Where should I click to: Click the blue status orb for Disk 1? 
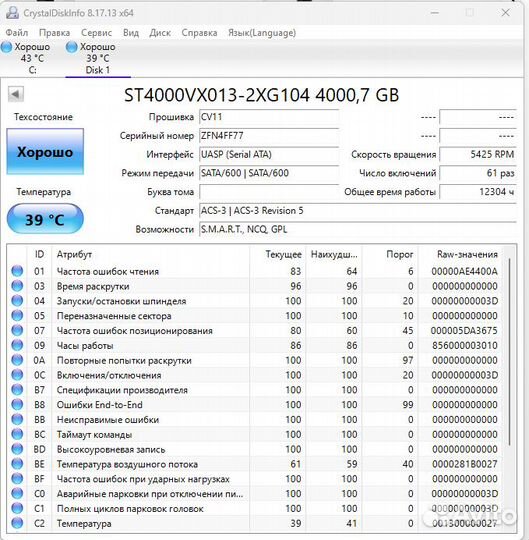point(71,47)
